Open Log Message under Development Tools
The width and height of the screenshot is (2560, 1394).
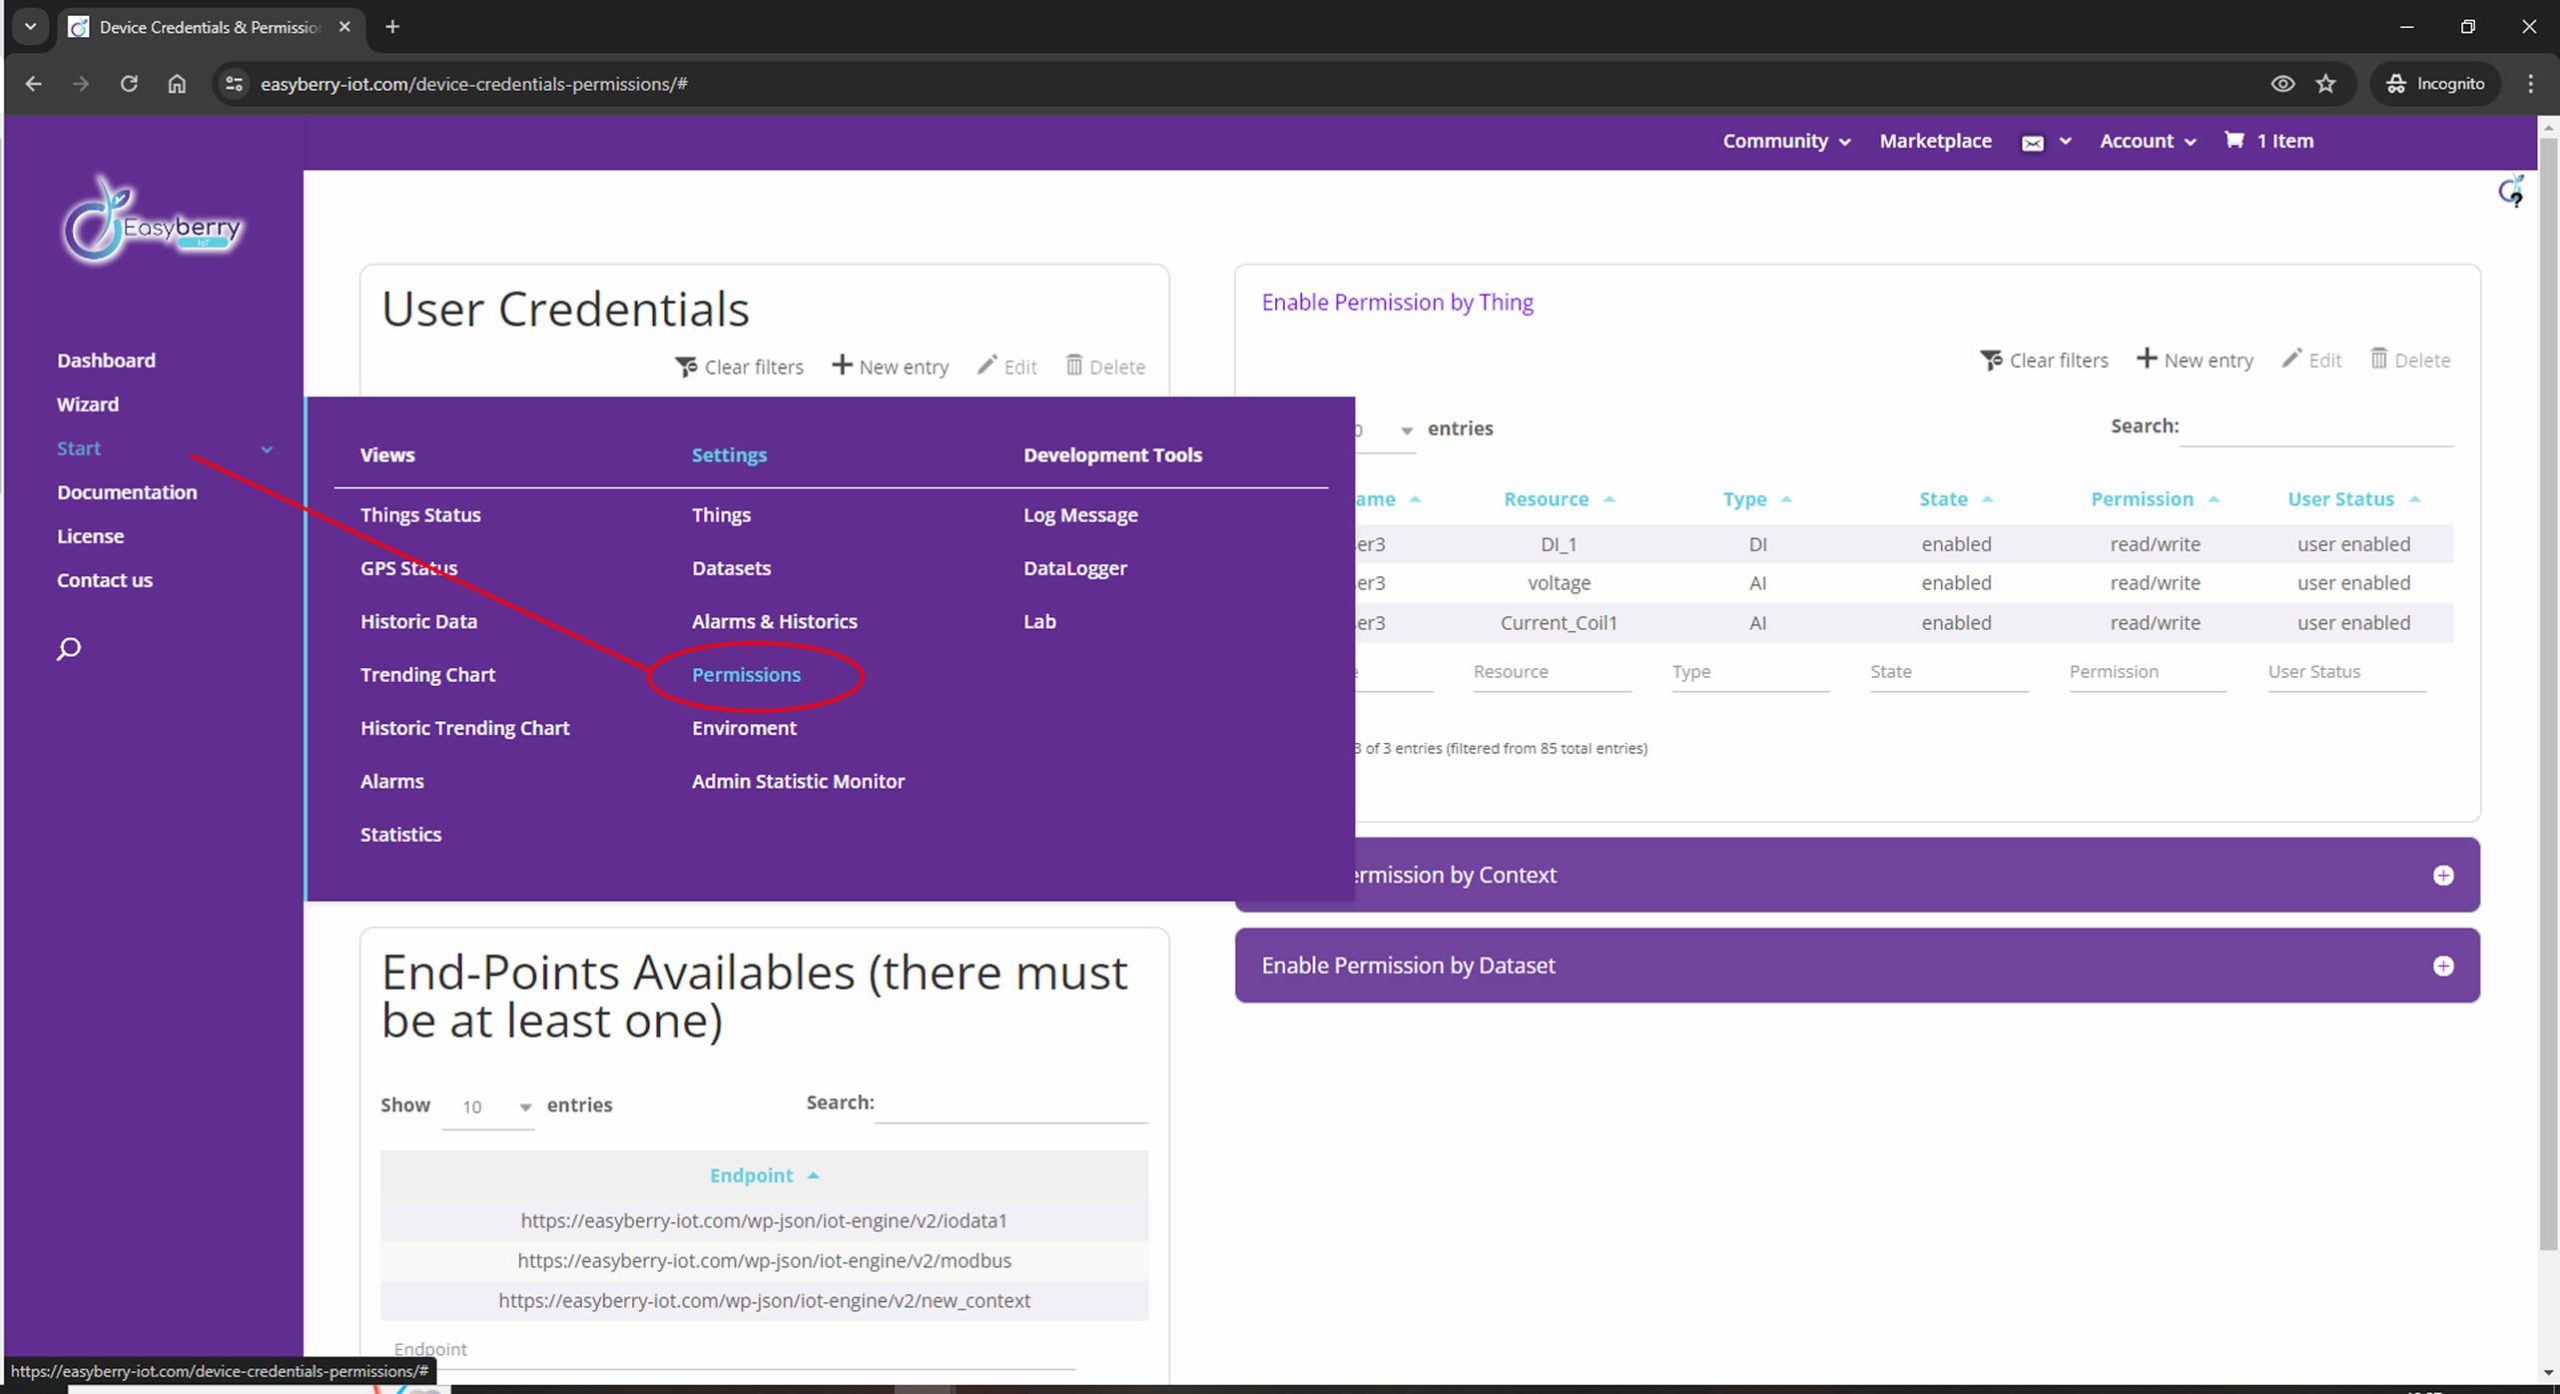click(1080, 515)
